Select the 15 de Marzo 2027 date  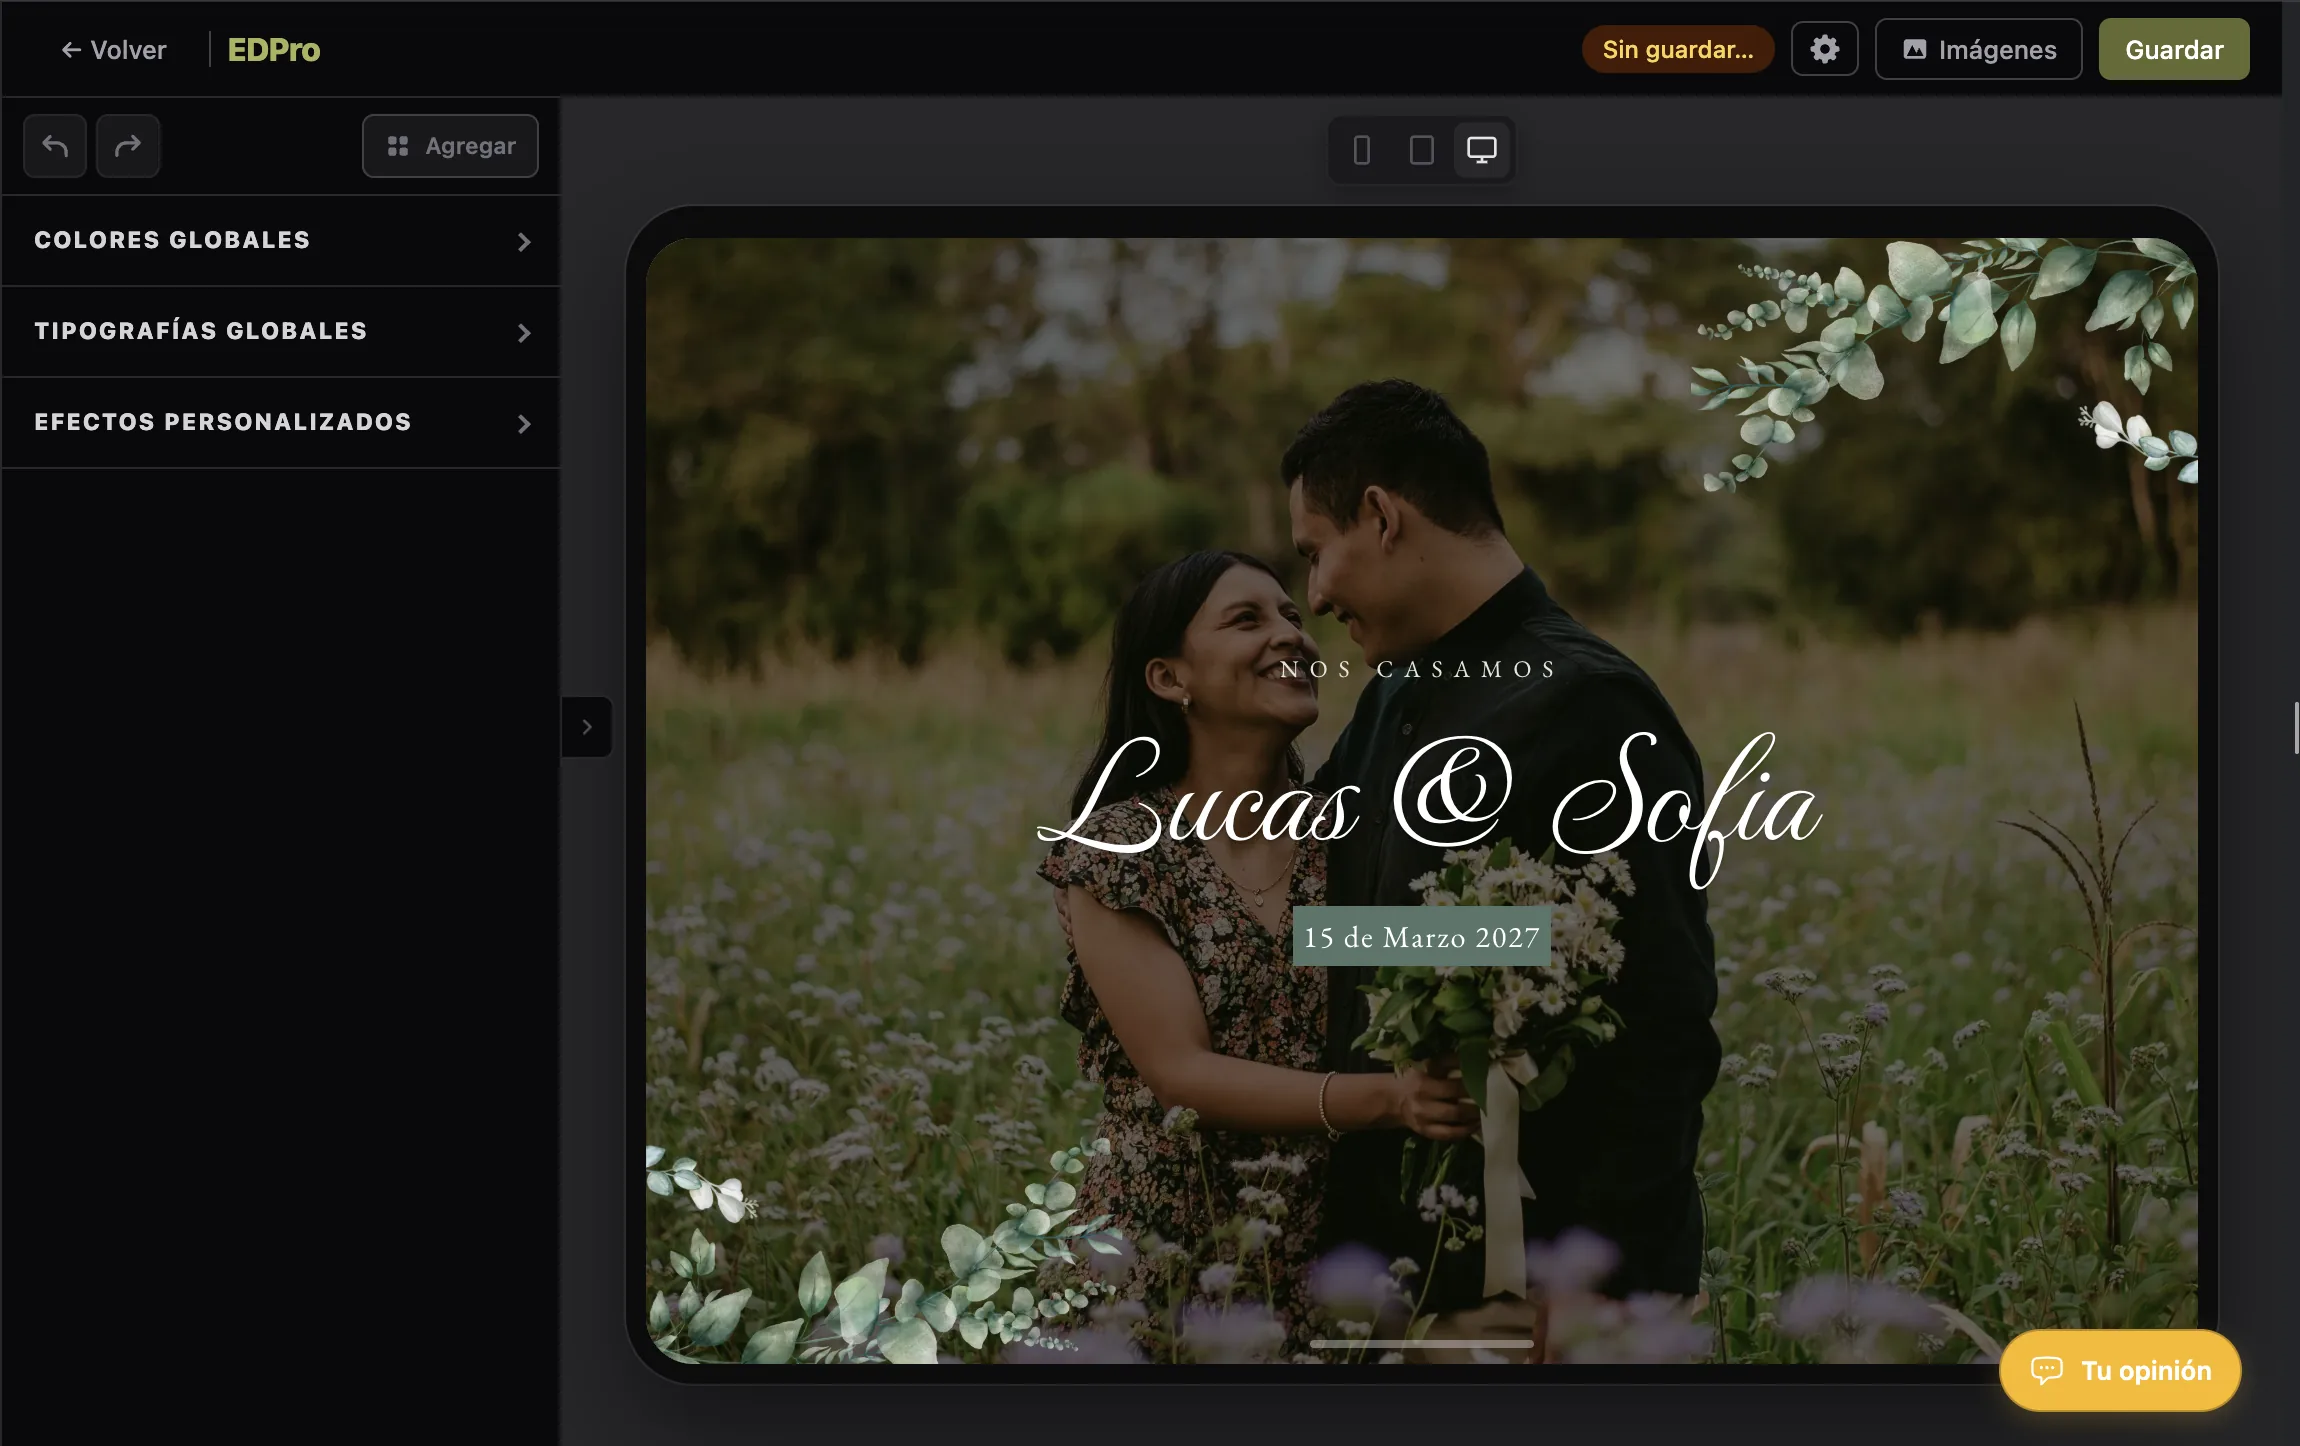(x=1421, y=937)
